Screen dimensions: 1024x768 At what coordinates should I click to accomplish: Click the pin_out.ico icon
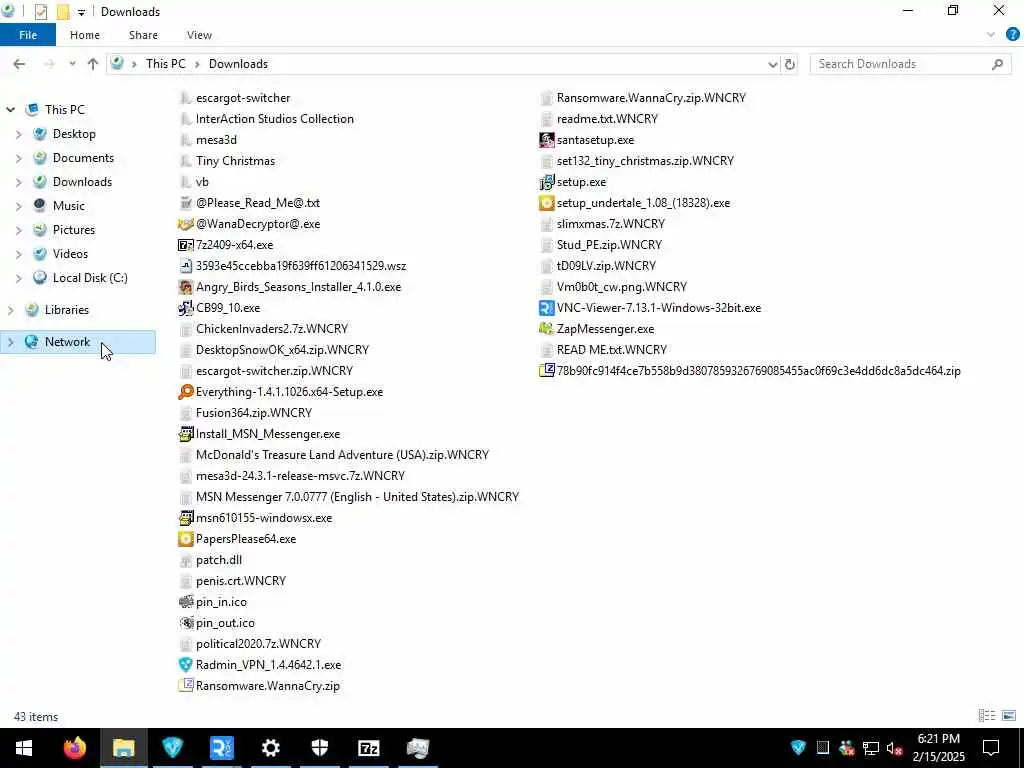click(185, 622)
